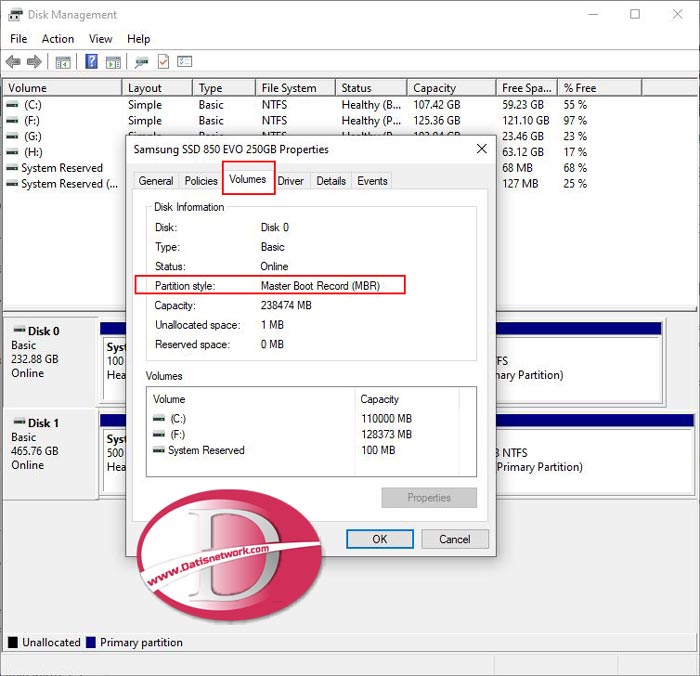This screenshot has width=700, height=676.
Task: Click the greyed Properties button in dialog
Action: click(429, 497)
